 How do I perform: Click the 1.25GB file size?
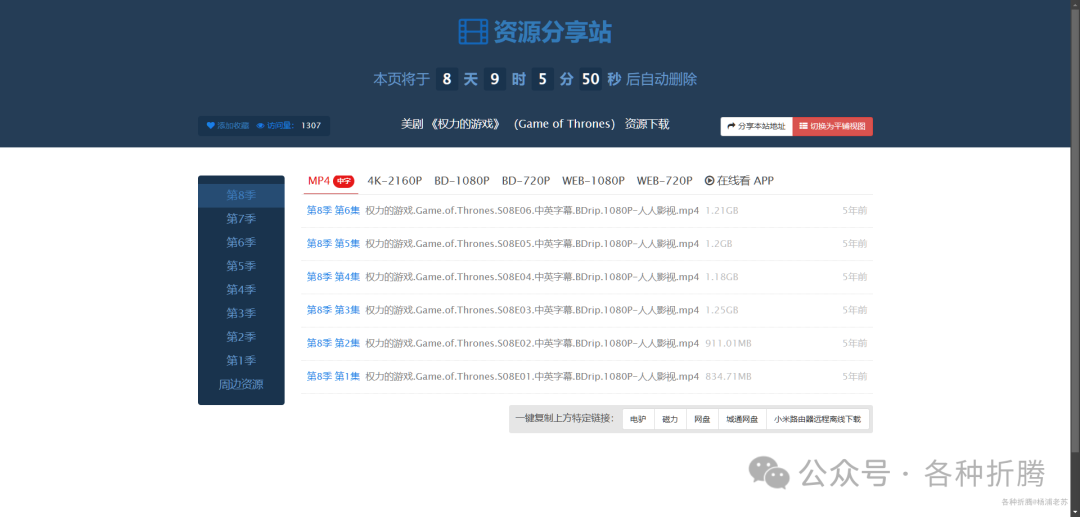coord(722,310)
